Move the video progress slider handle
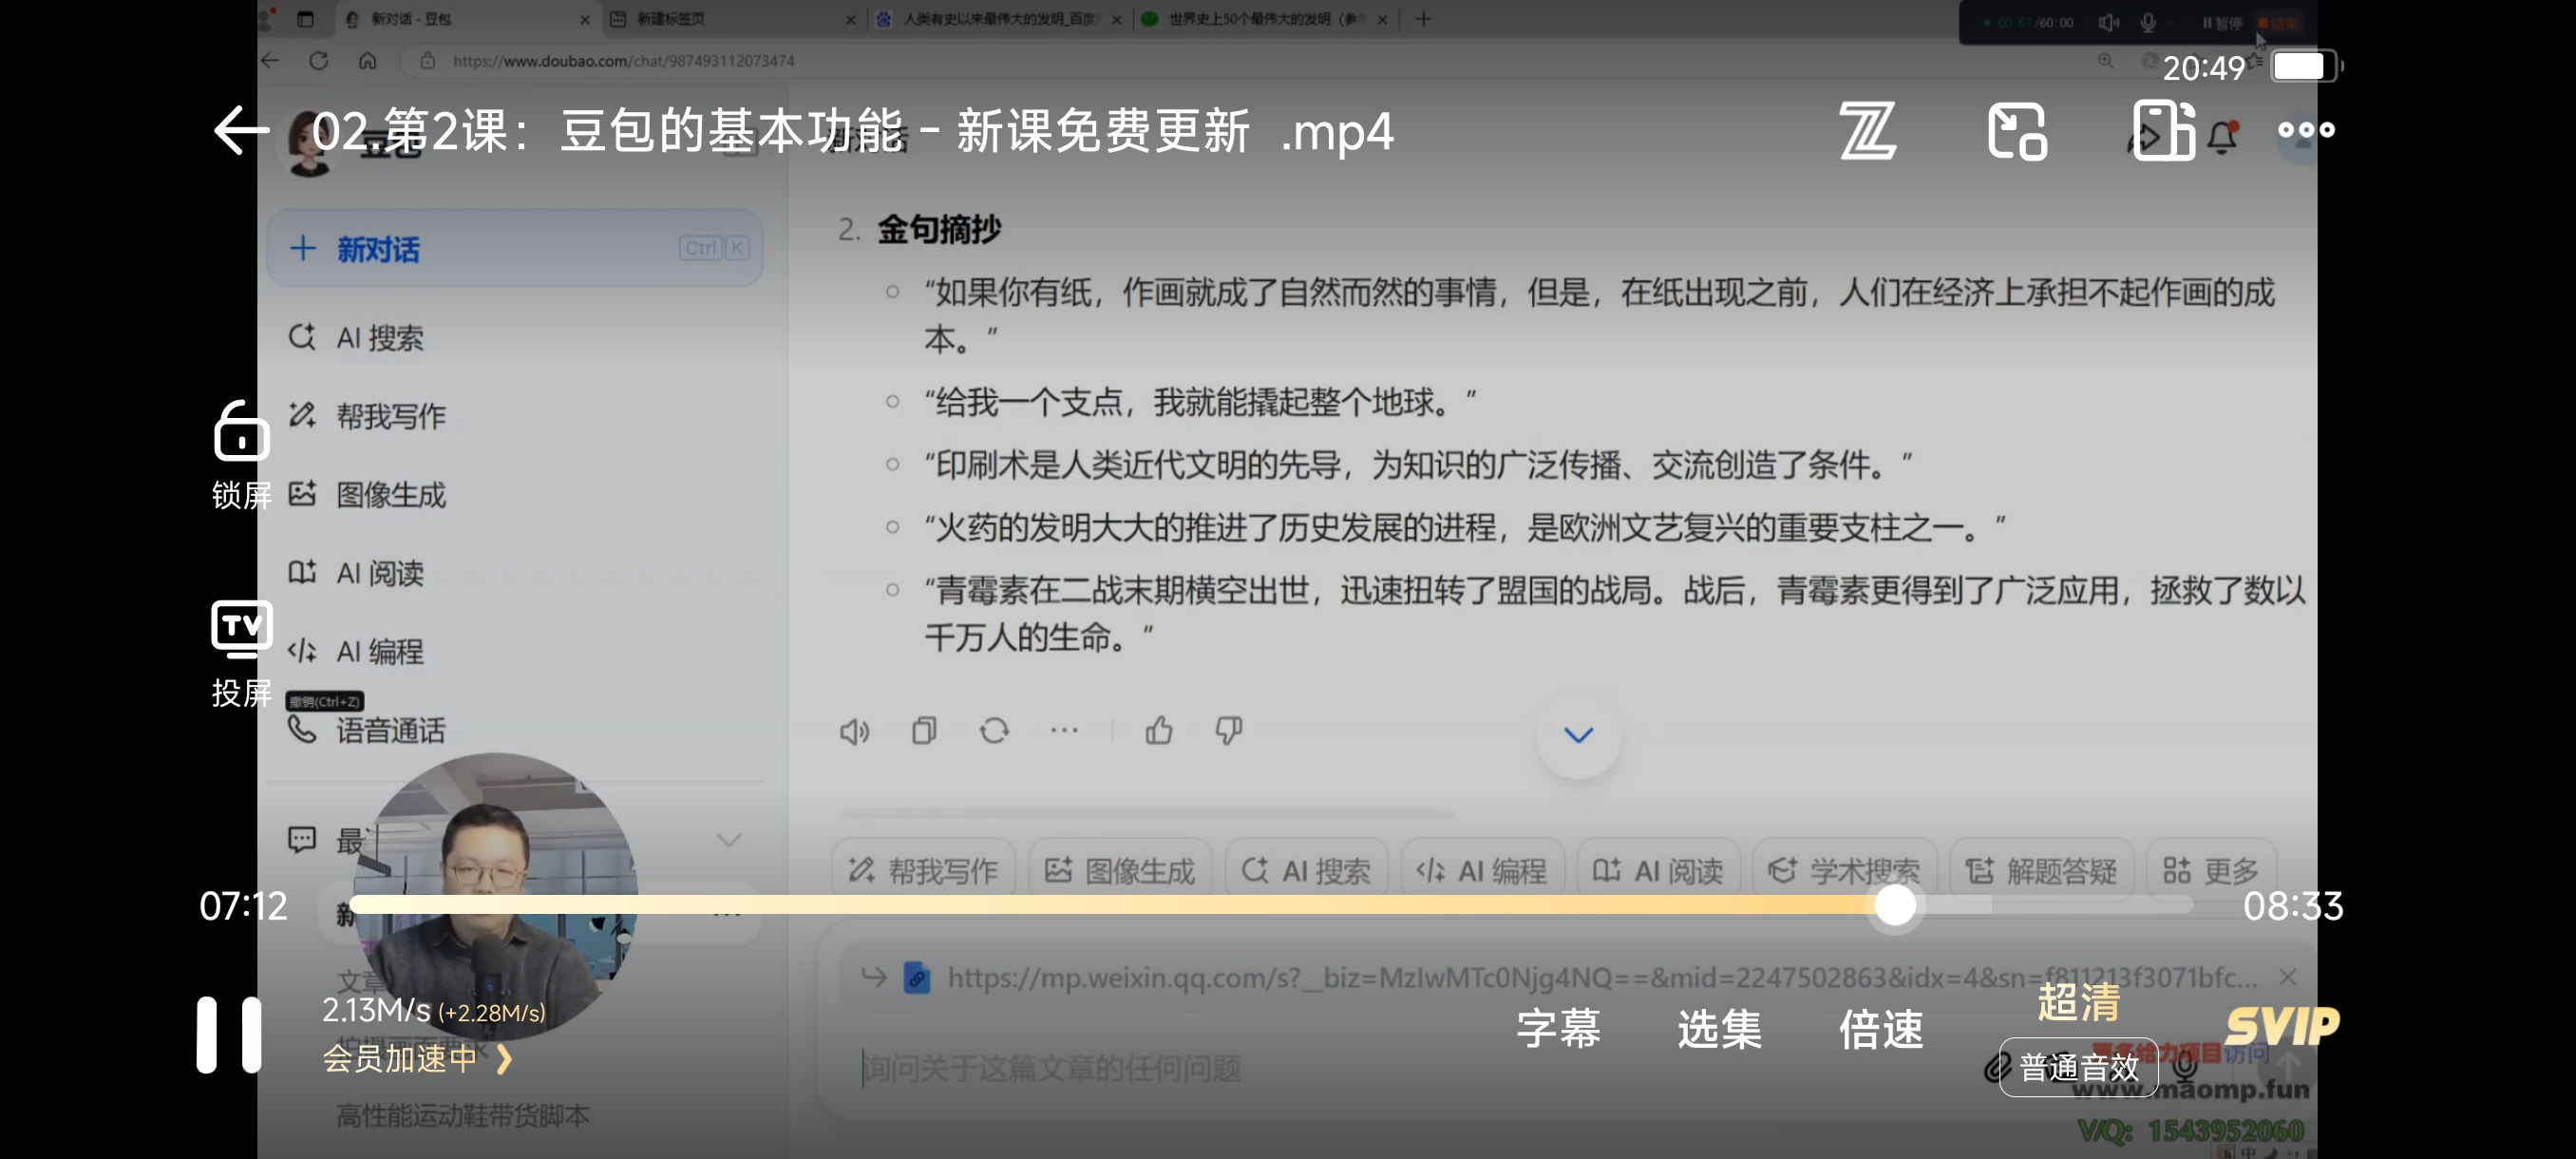 click(x=1894, y=905)
